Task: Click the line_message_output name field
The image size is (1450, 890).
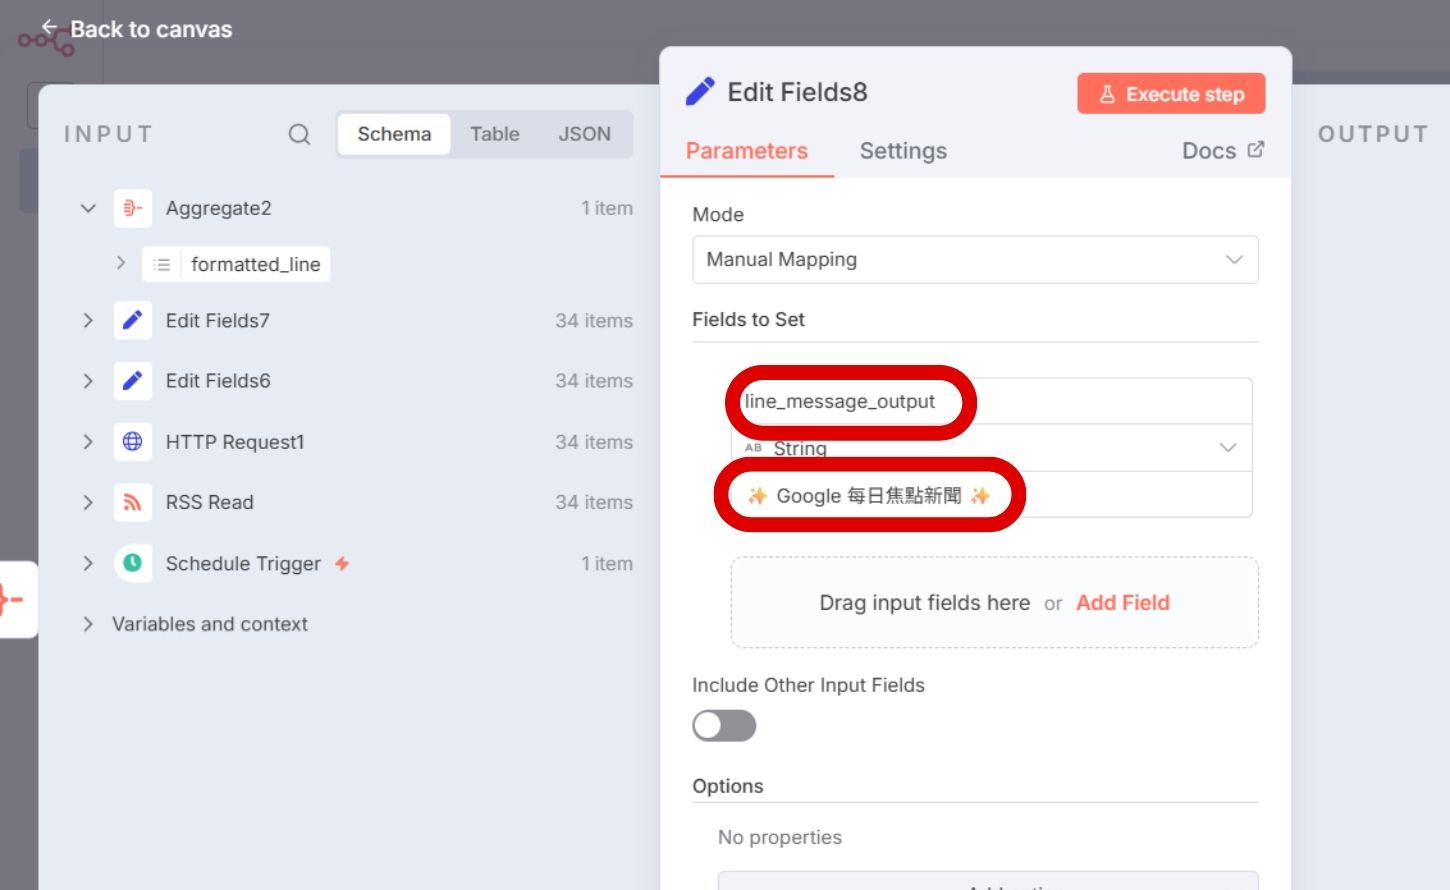Action: click(x=990, y=401)
